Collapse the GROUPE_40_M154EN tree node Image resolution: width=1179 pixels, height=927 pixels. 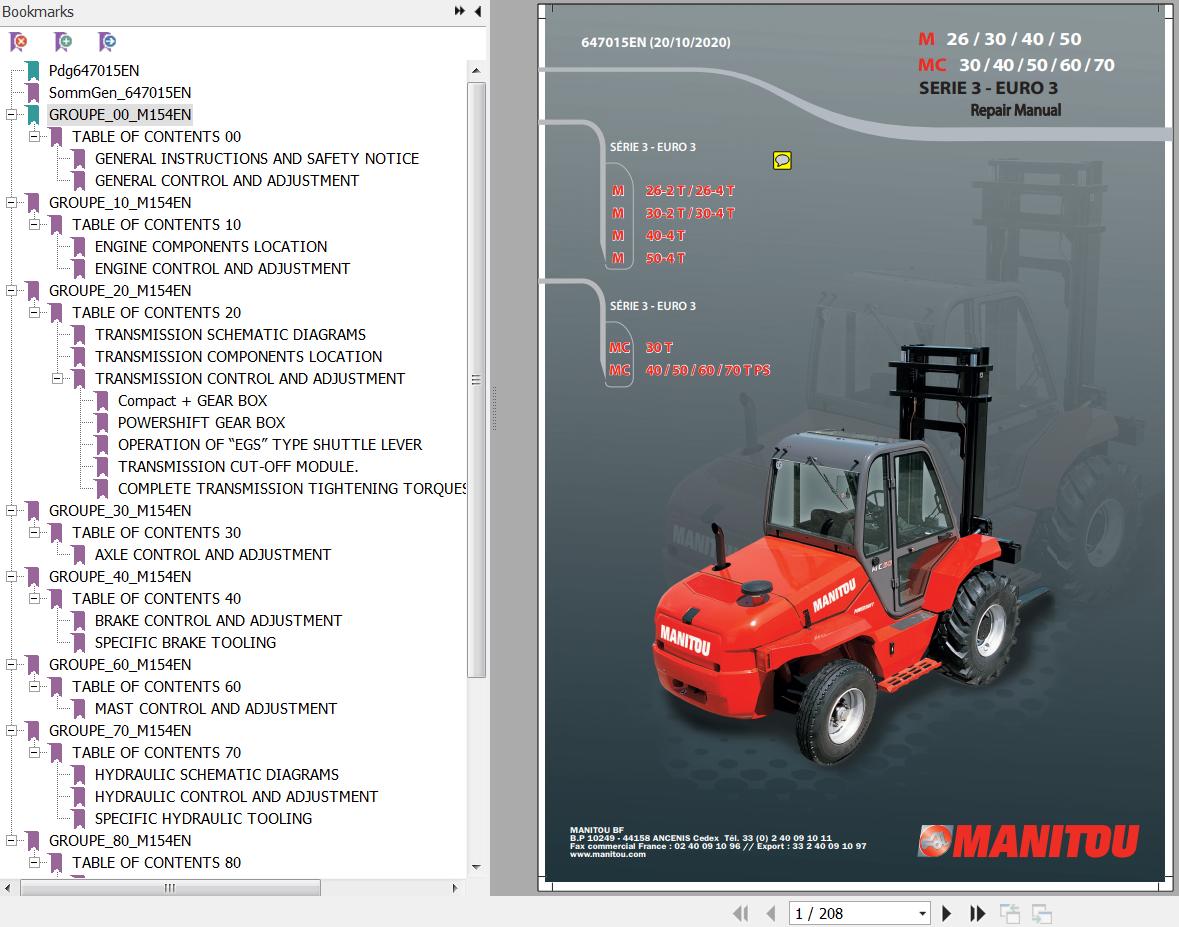point(11,577)
